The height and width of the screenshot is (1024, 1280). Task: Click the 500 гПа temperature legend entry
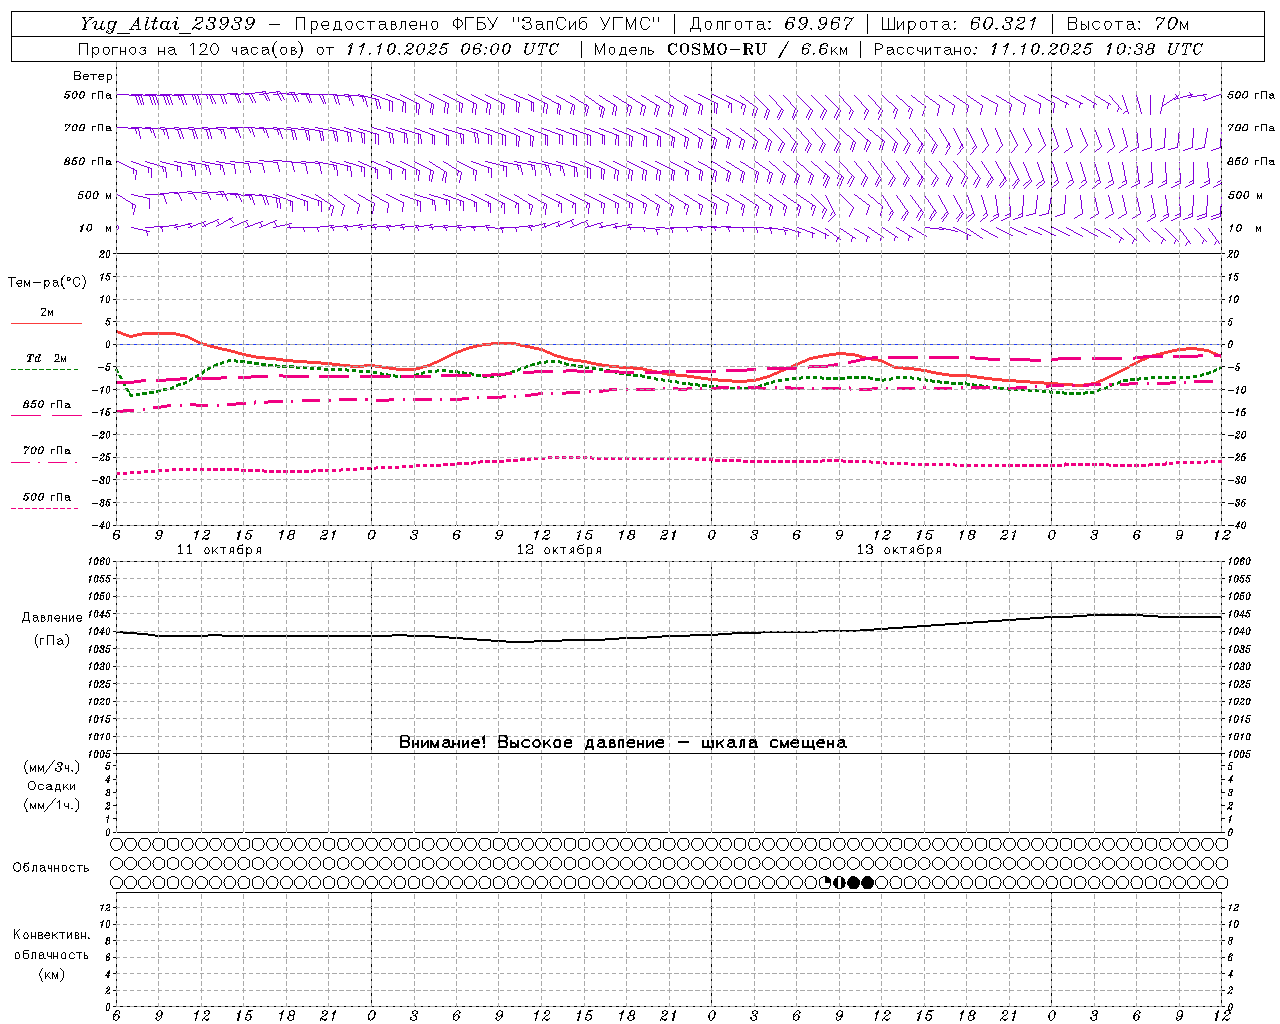click(x=47, y=496)
